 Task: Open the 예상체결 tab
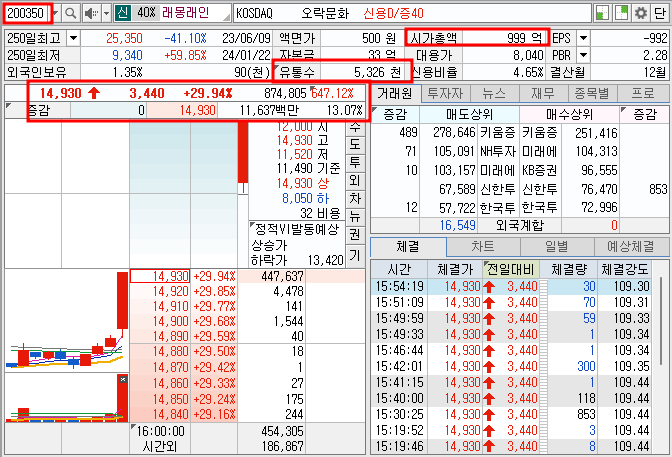(631, 247)
